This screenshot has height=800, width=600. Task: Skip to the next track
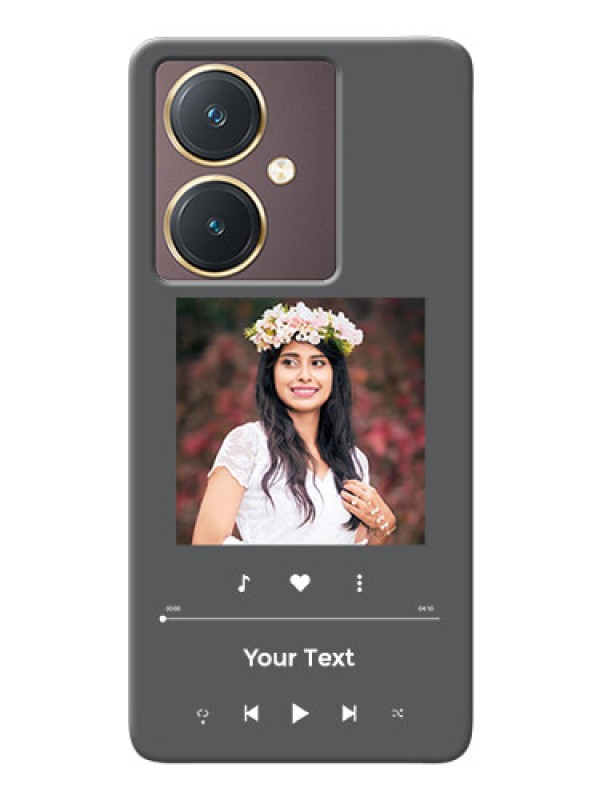point(349,713)
